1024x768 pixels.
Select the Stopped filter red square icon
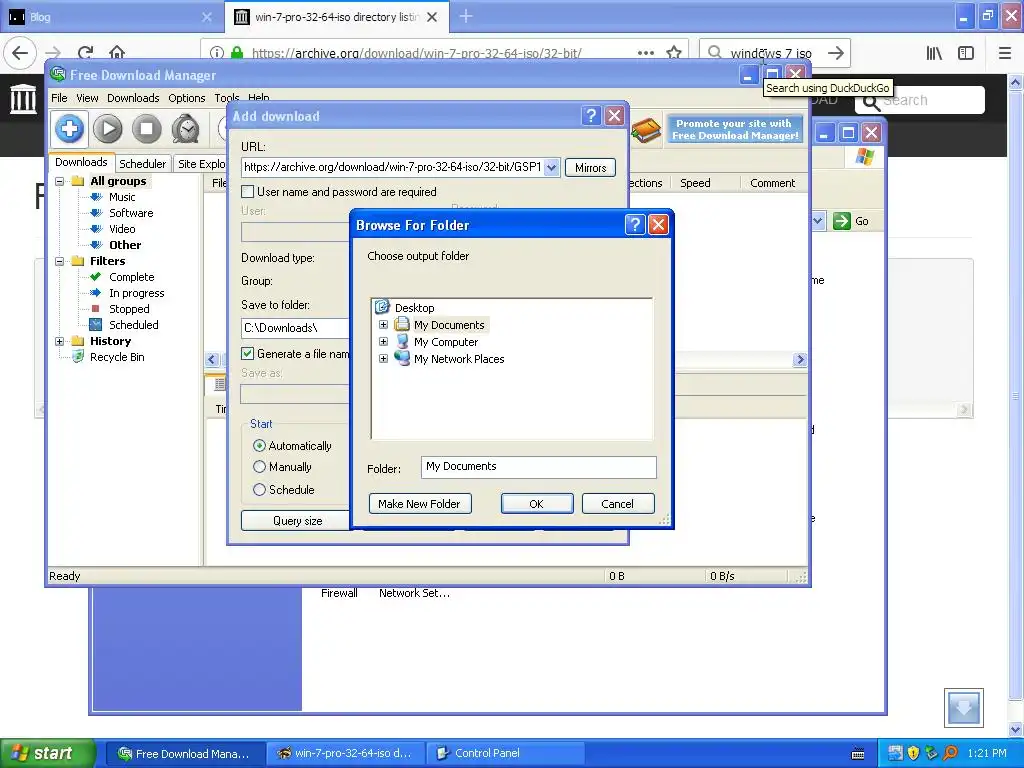[95, 308]
